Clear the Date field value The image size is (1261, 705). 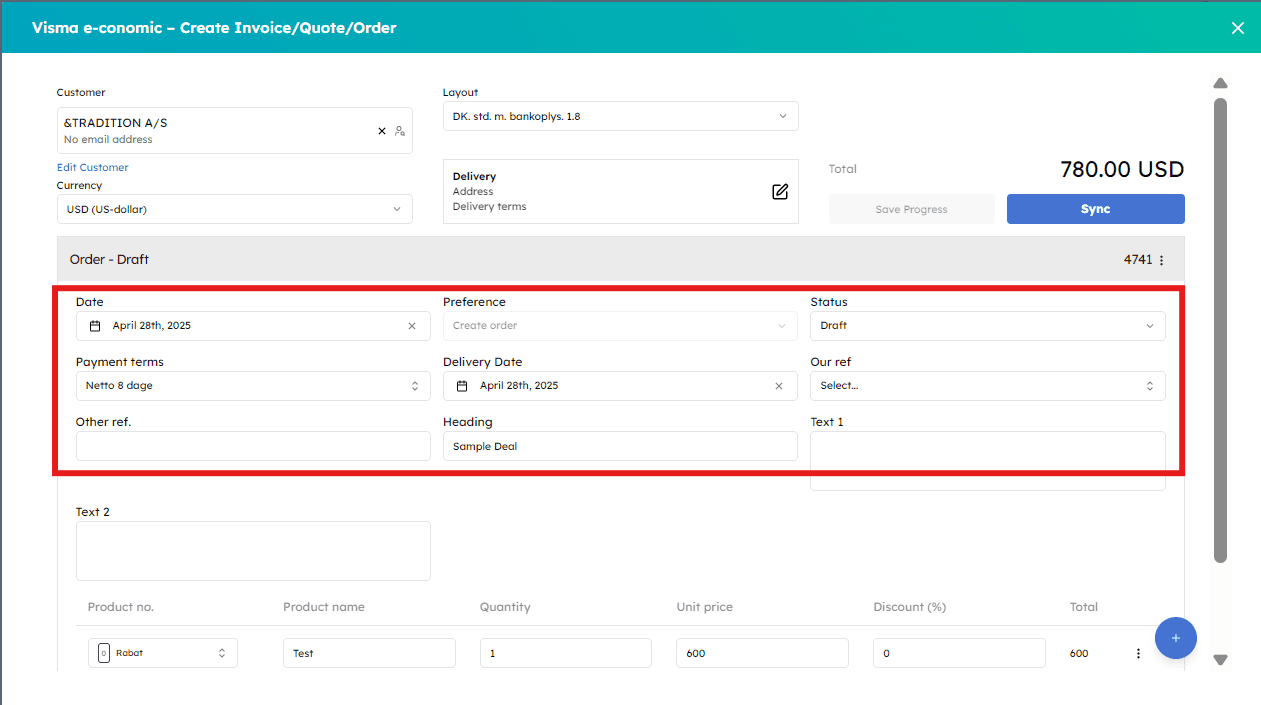(412, 326)
